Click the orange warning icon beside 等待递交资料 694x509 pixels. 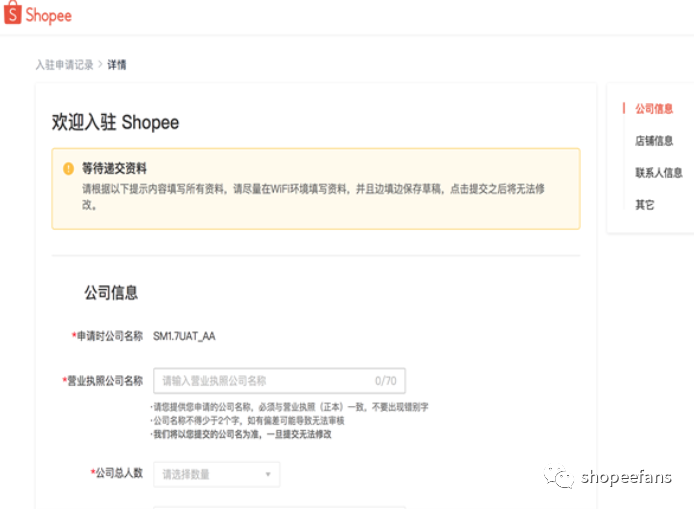pos(69,169)
